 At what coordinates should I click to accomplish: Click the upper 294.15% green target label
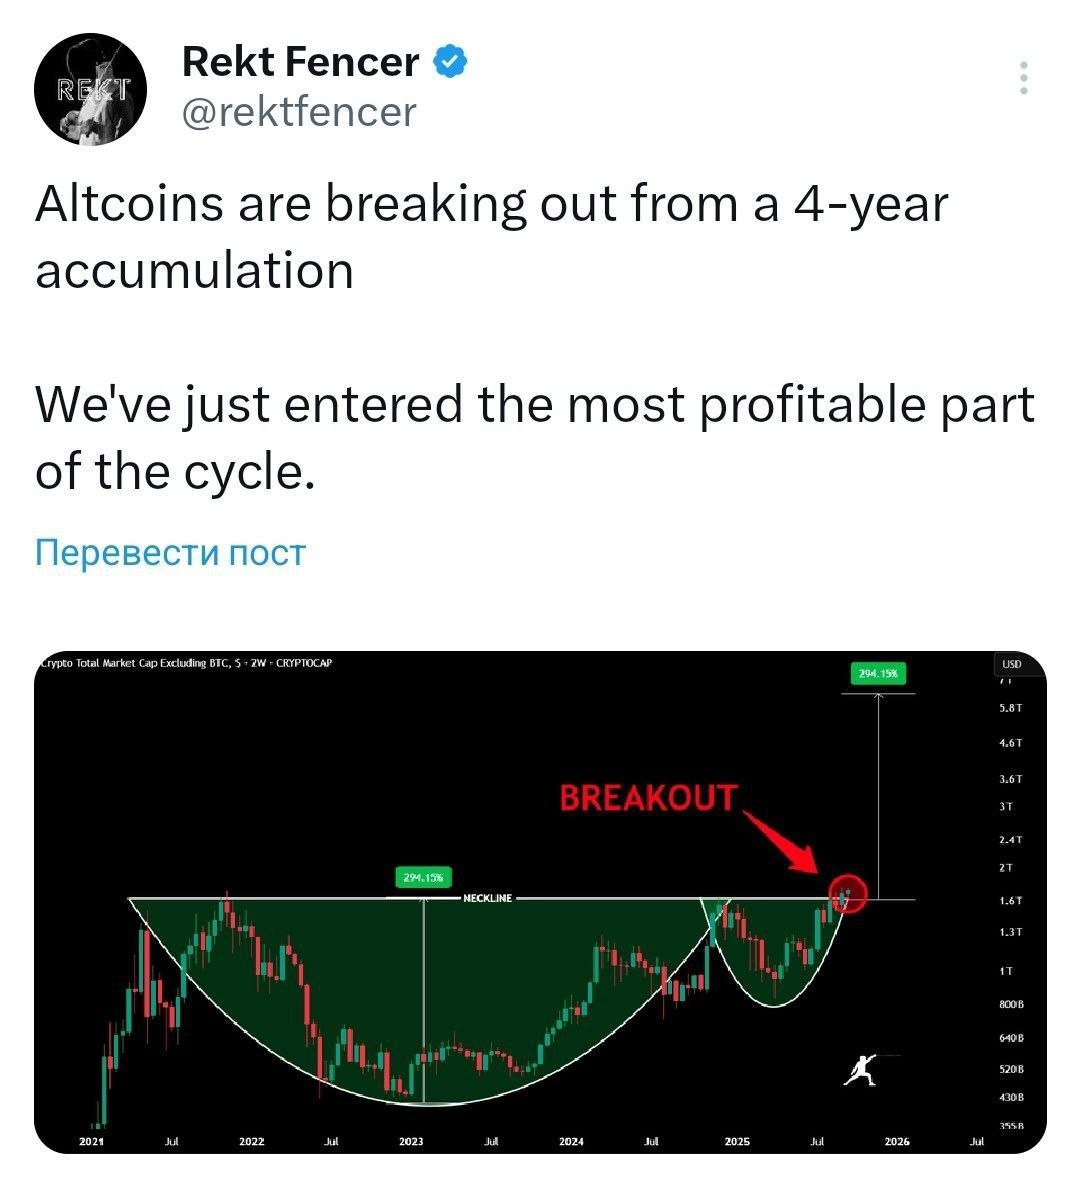click(878, 674)
